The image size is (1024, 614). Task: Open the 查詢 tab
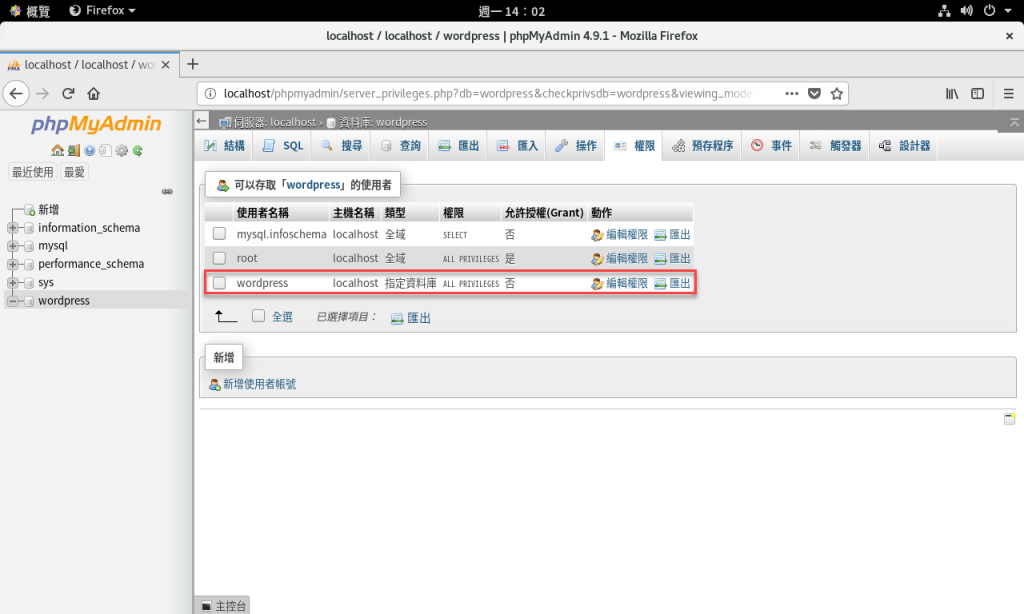[400, 146]
